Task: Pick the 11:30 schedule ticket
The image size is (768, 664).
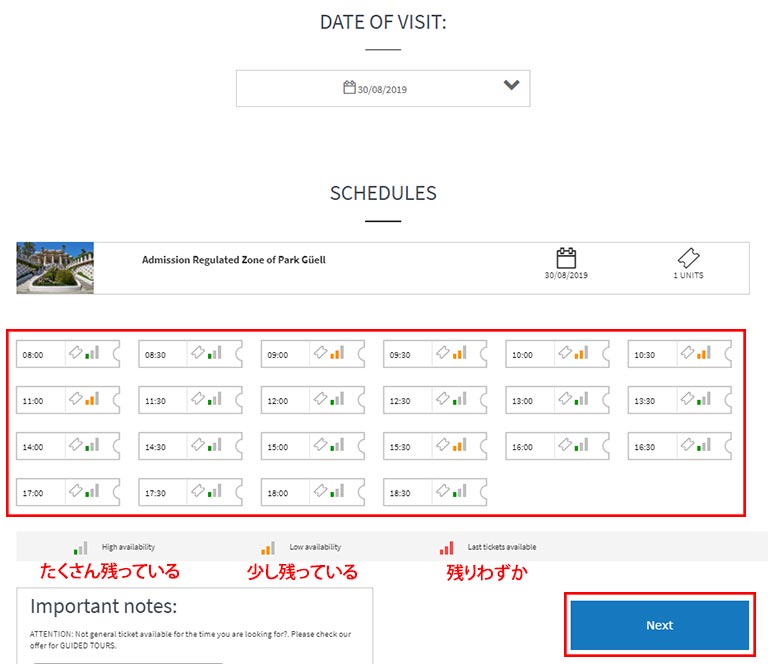Action: [191, 400]
